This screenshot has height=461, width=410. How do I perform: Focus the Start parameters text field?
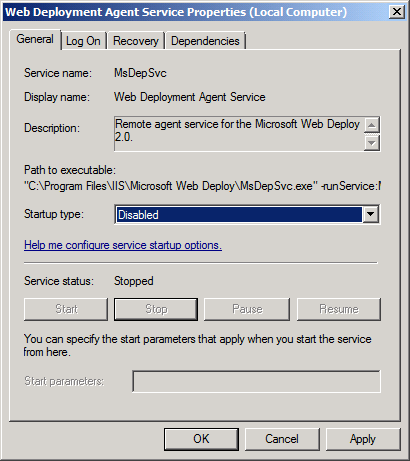(x=256, y=381)
